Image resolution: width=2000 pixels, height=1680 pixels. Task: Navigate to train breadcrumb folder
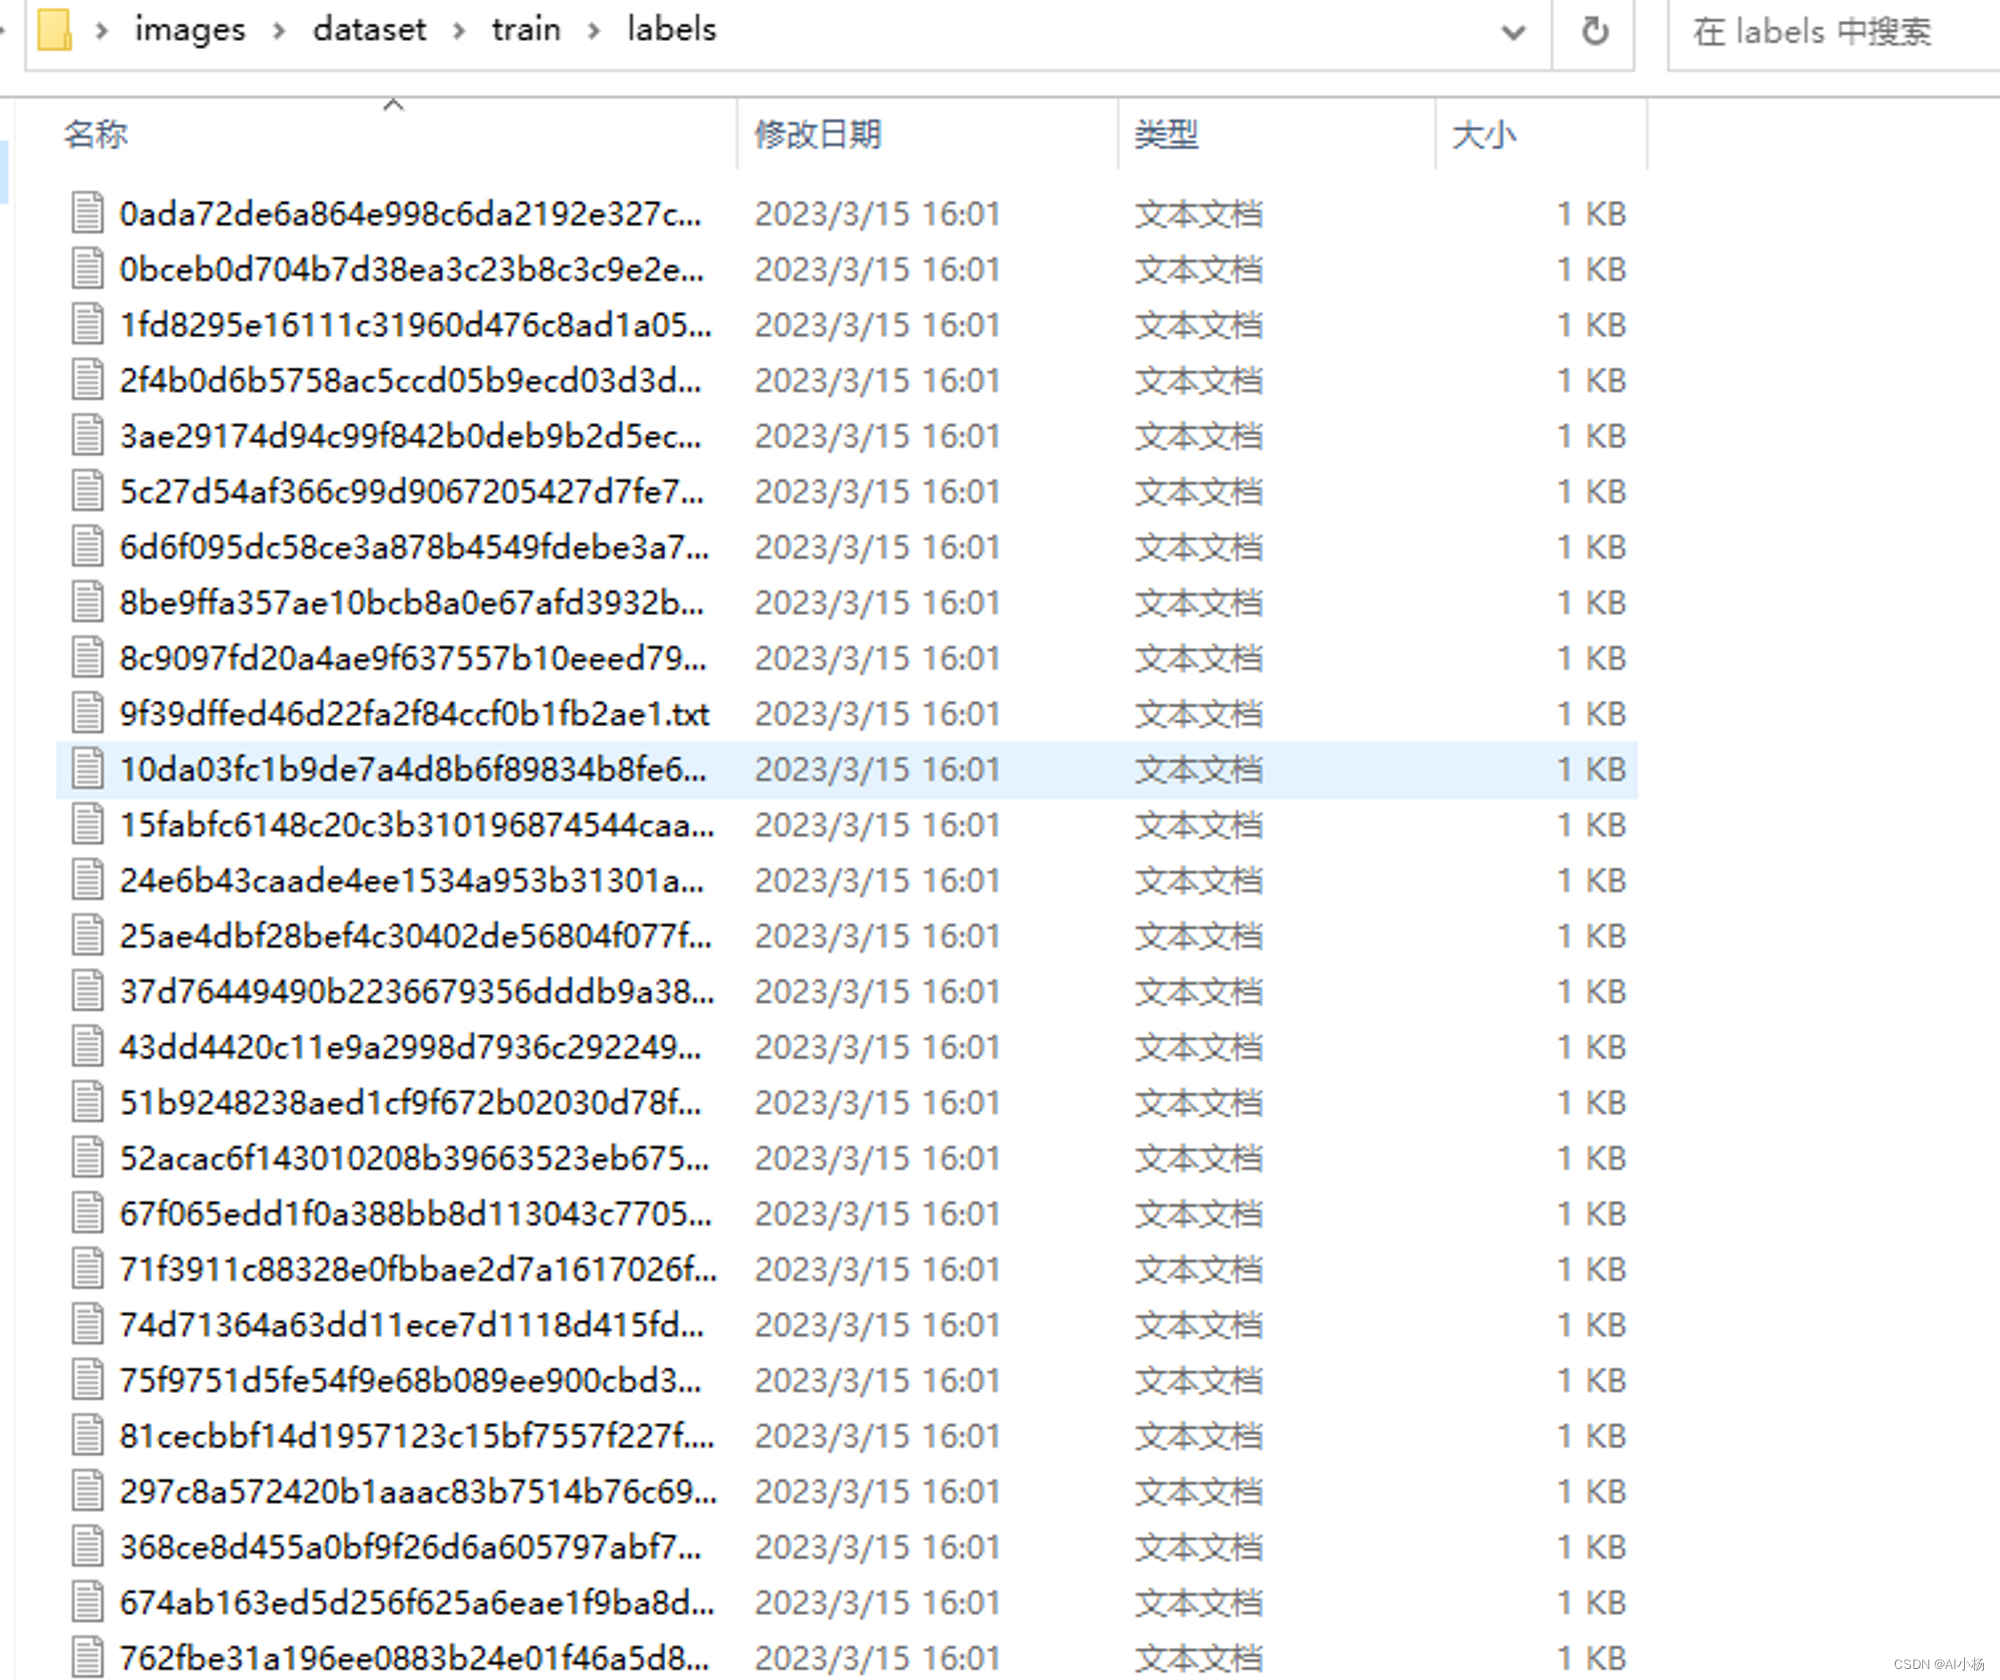coord(526,30)
